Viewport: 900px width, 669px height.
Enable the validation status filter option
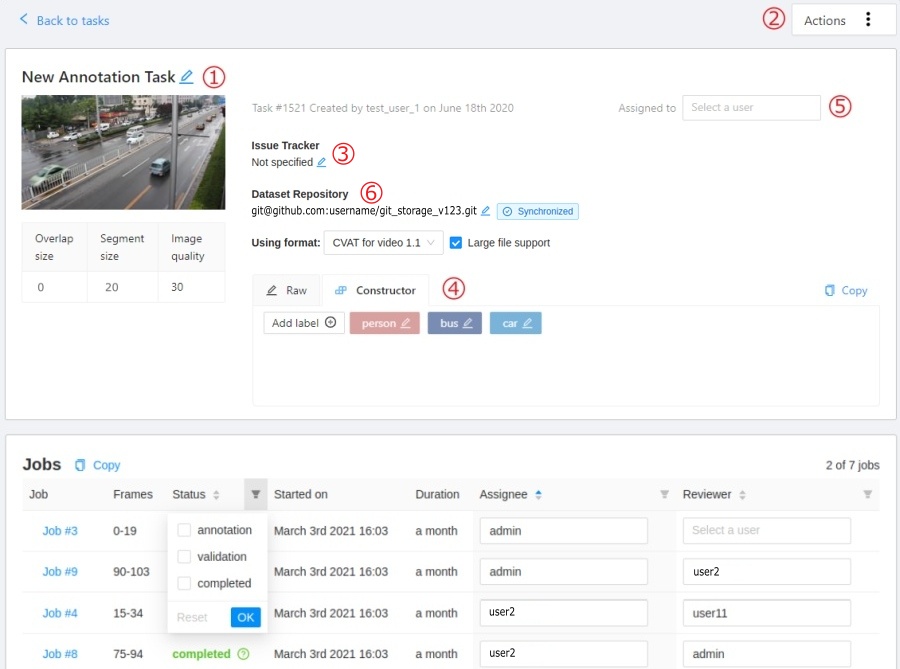pyautogui.click(x=184, y=557)
